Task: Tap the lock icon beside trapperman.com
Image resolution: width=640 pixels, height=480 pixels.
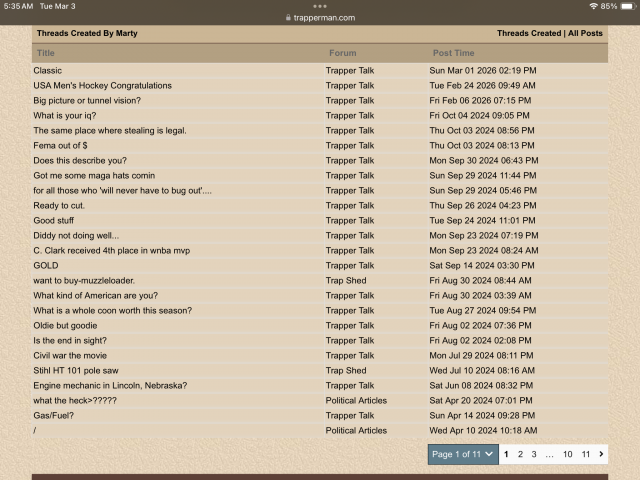Action: click(289, 18)
